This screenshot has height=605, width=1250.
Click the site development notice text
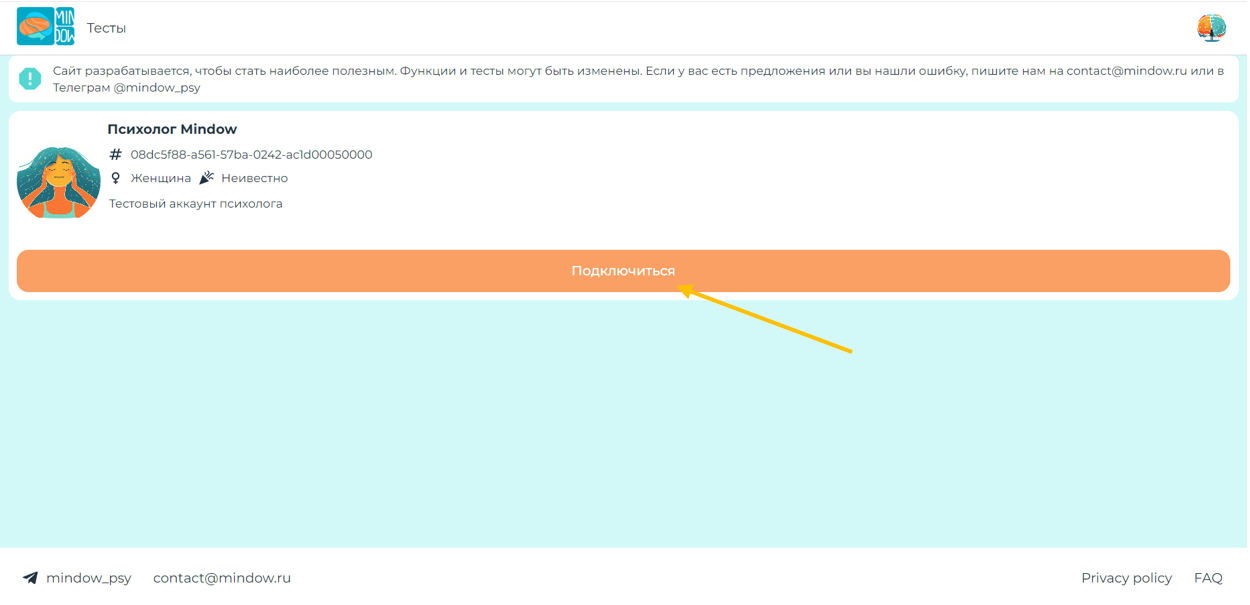(639, 79)
